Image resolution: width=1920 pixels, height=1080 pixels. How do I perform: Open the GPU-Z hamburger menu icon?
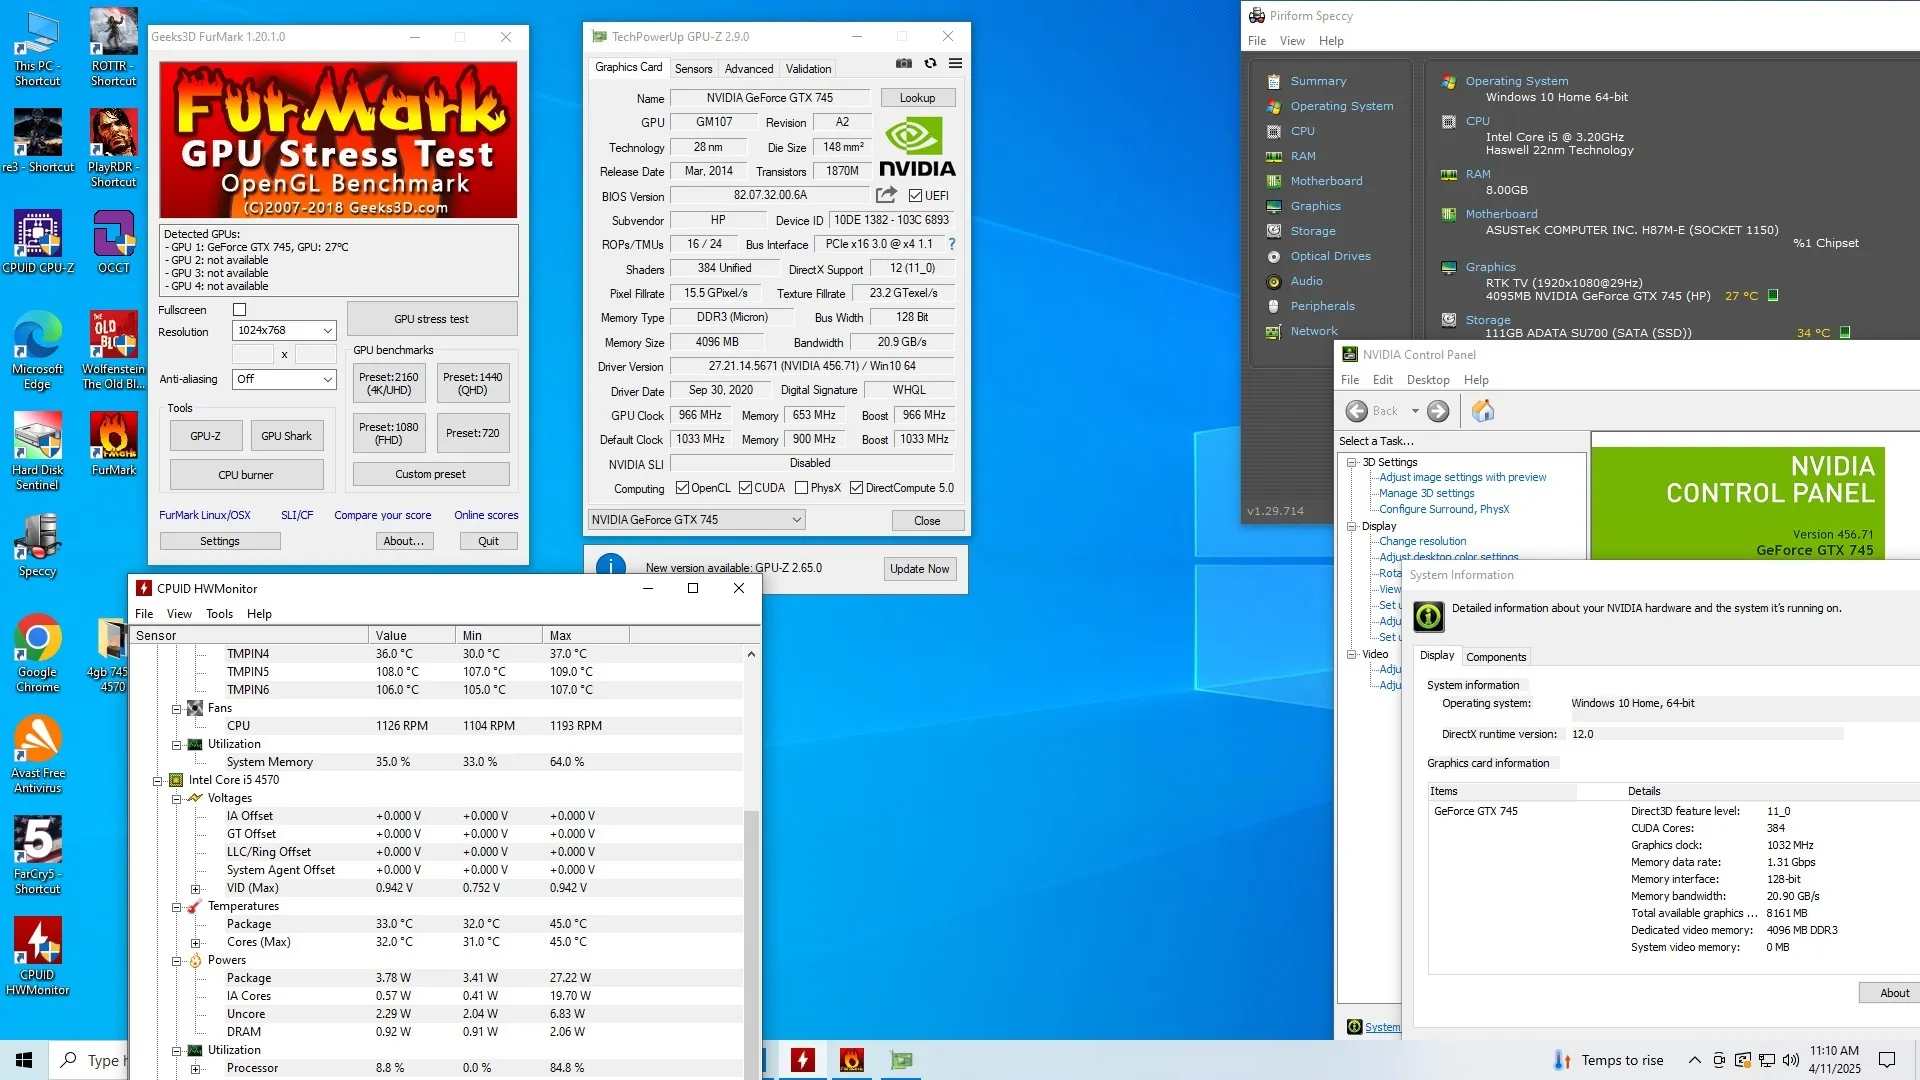coord(955,63)
